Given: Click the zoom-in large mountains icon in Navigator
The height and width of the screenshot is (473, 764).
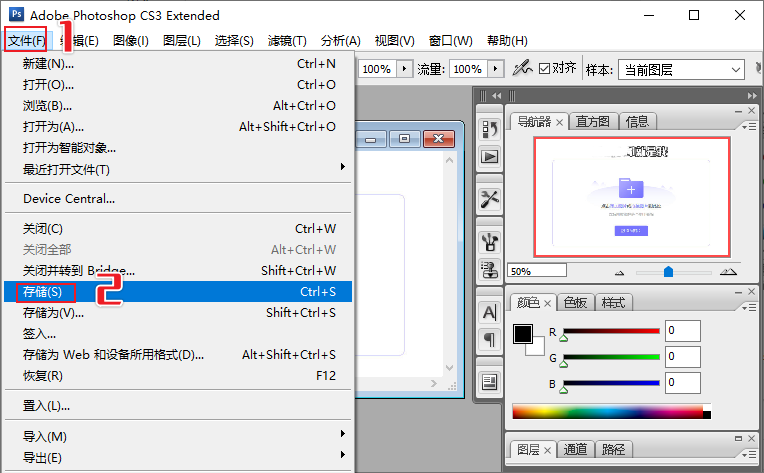Looking at the screenshot, I should (728, 272).
